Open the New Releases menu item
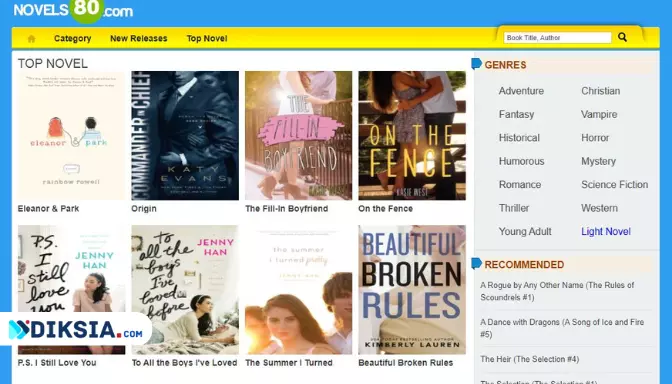 point(138,39)
